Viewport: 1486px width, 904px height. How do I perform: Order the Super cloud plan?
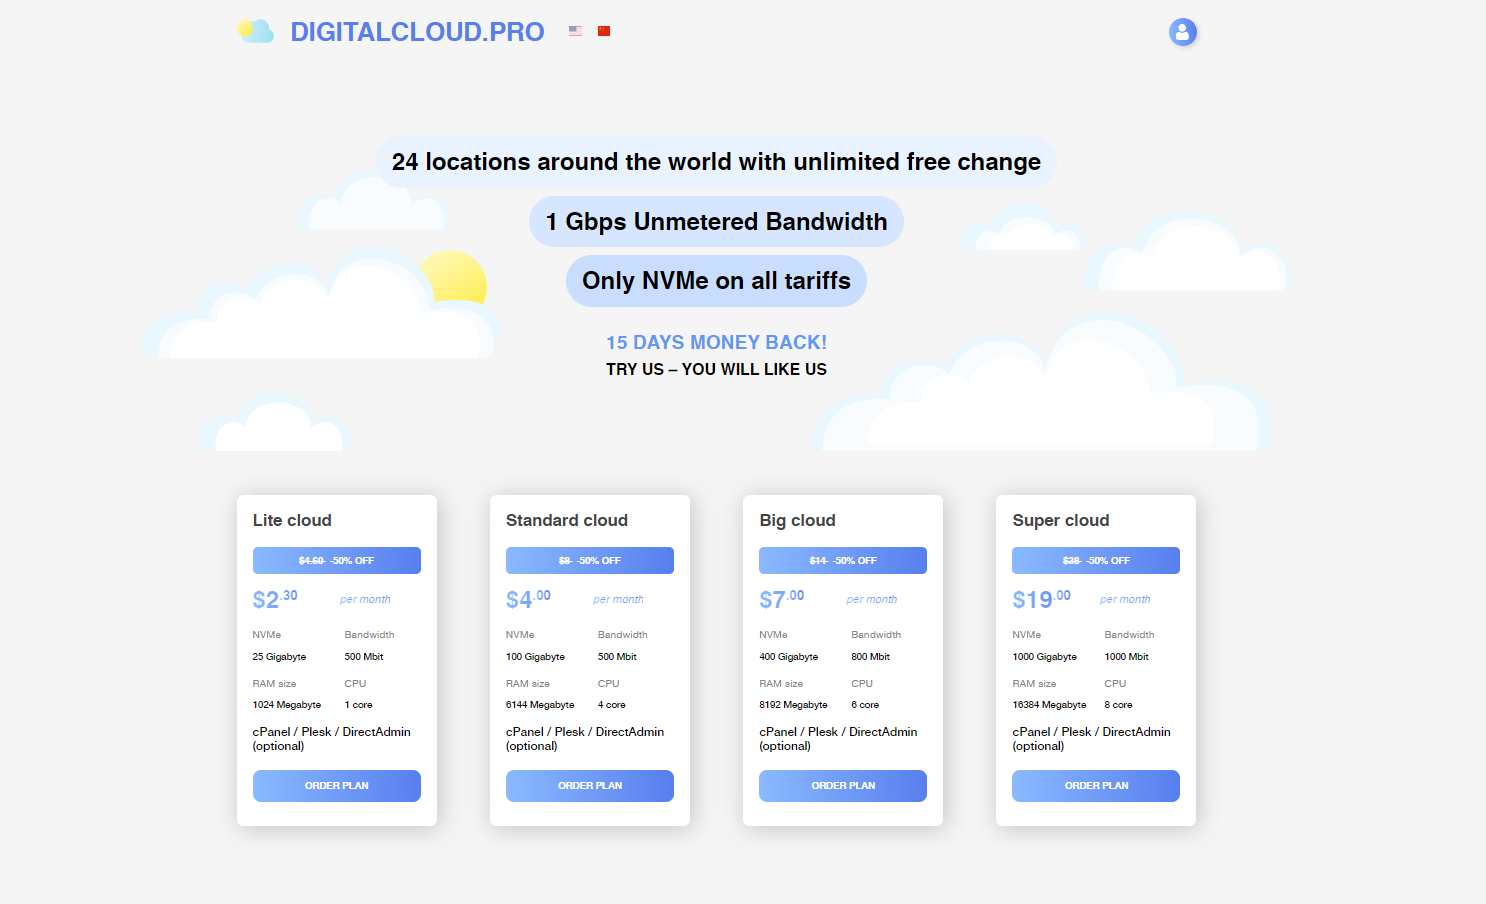point(1095,786)
